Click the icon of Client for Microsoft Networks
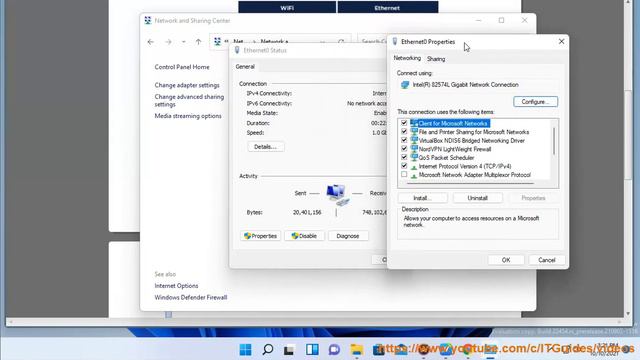Screen dimensions: 640x360 414,123
